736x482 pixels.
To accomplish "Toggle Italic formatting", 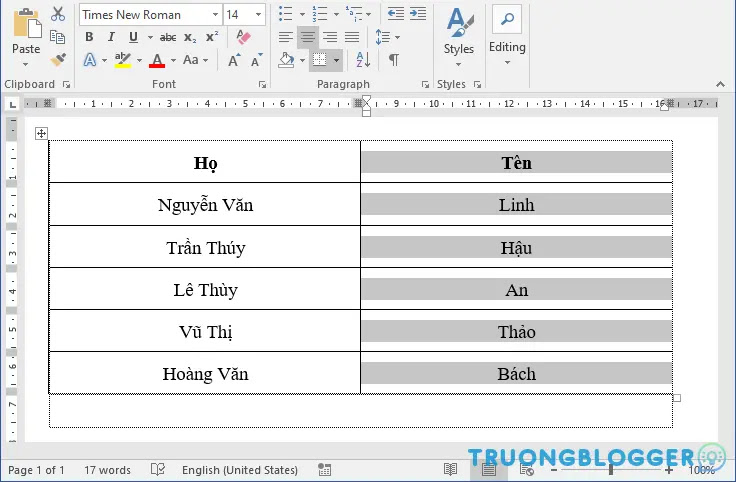I will tap(111, 37).
